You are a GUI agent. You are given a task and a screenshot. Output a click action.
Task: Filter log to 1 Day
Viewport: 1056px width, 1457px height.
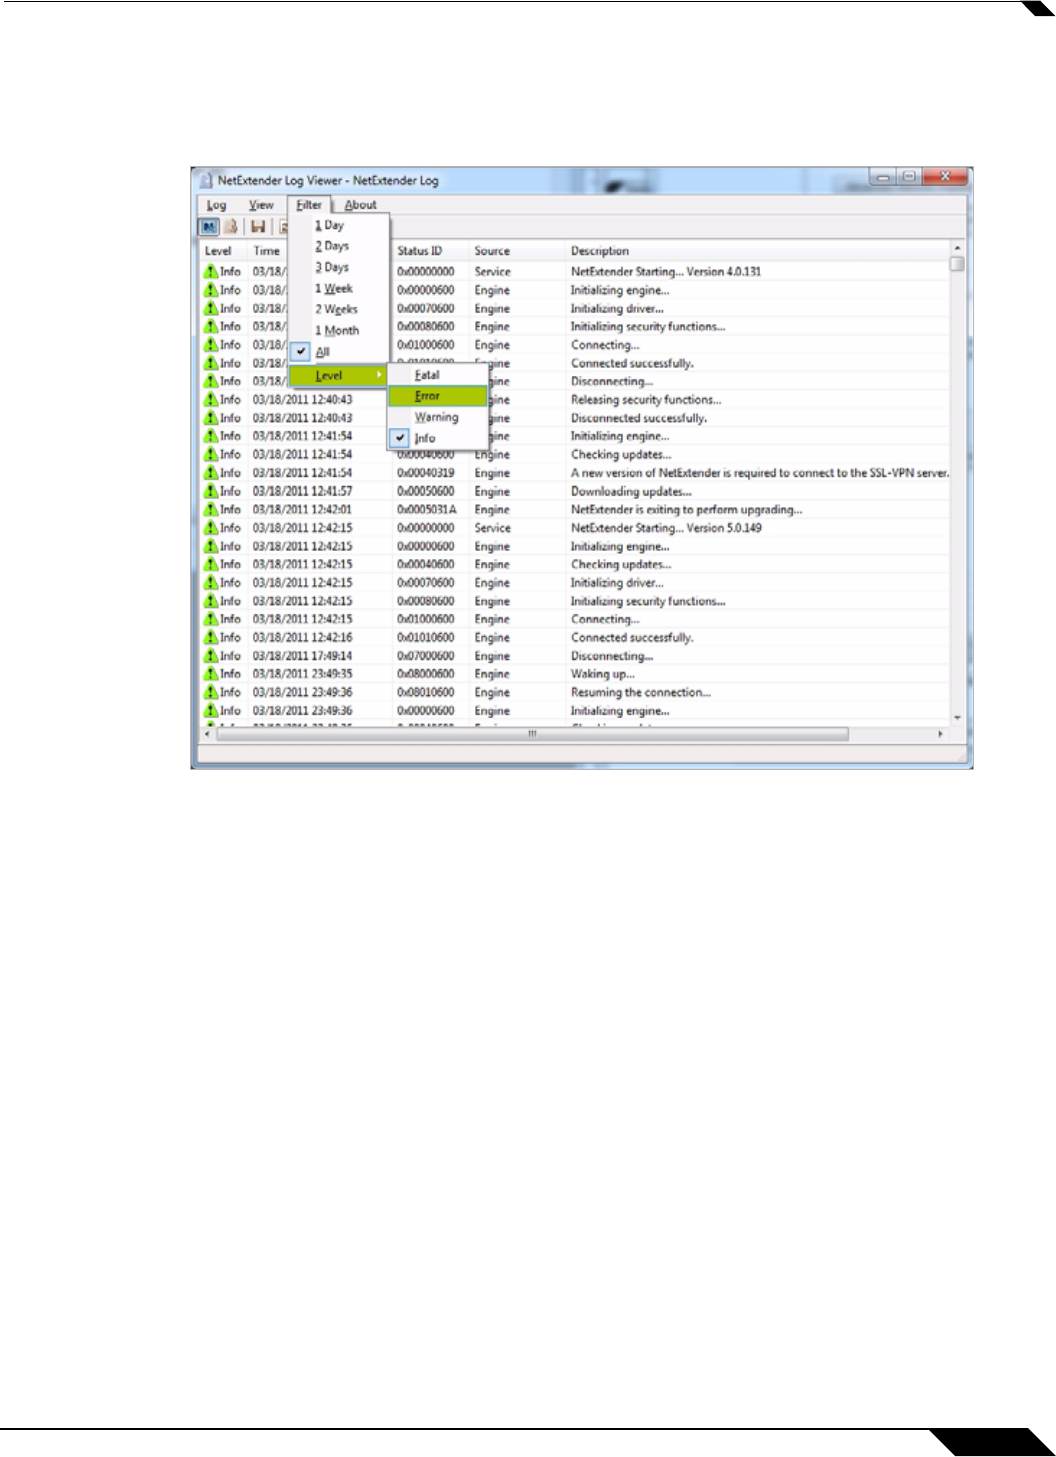point(339,225)
